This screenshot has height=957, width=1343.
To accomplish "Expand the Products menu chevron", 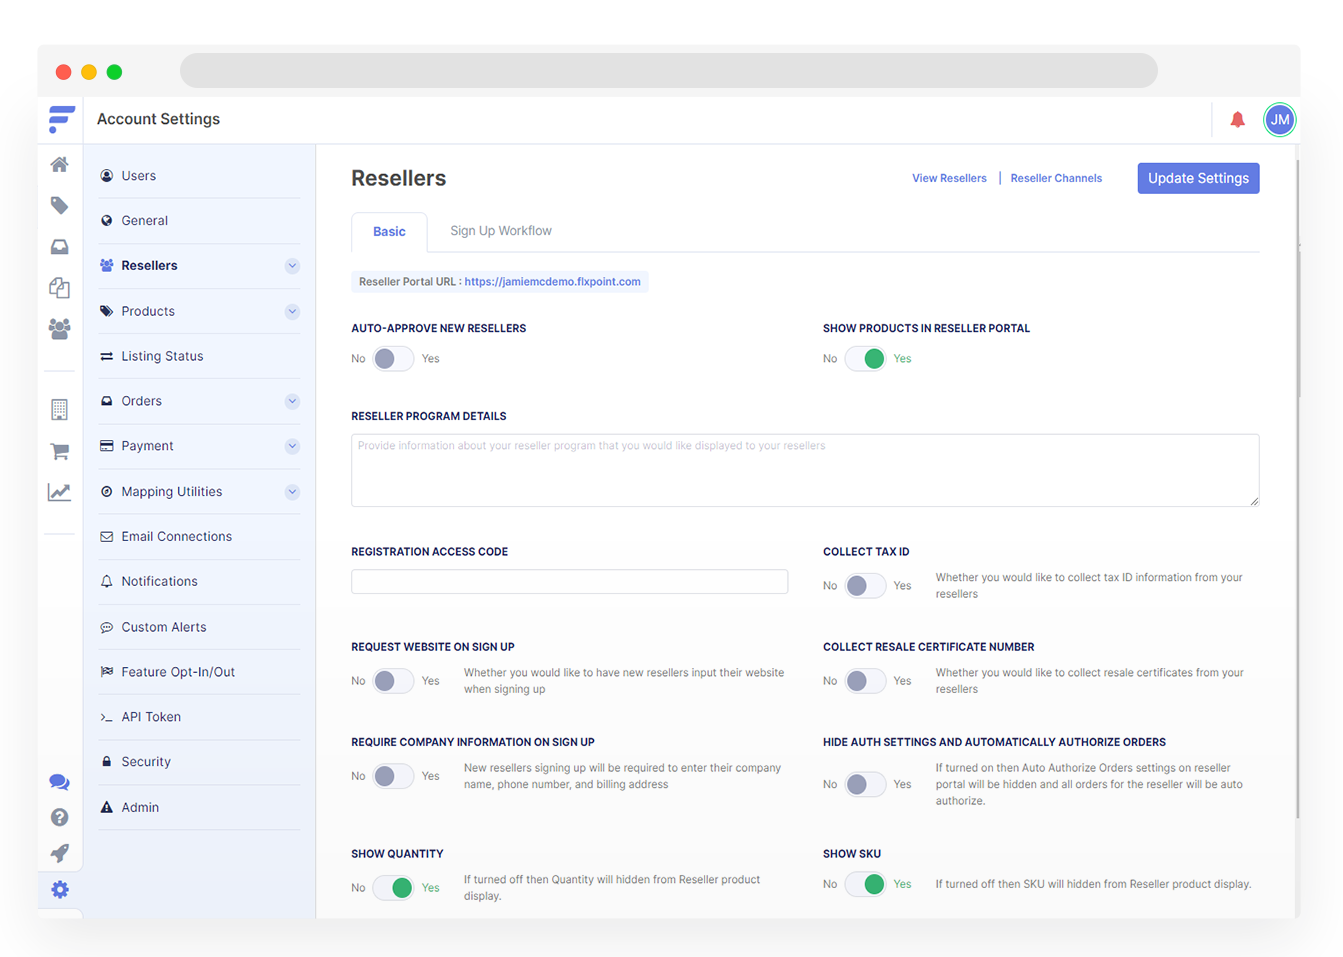I will pyautogui.click(x=292, y=312).
